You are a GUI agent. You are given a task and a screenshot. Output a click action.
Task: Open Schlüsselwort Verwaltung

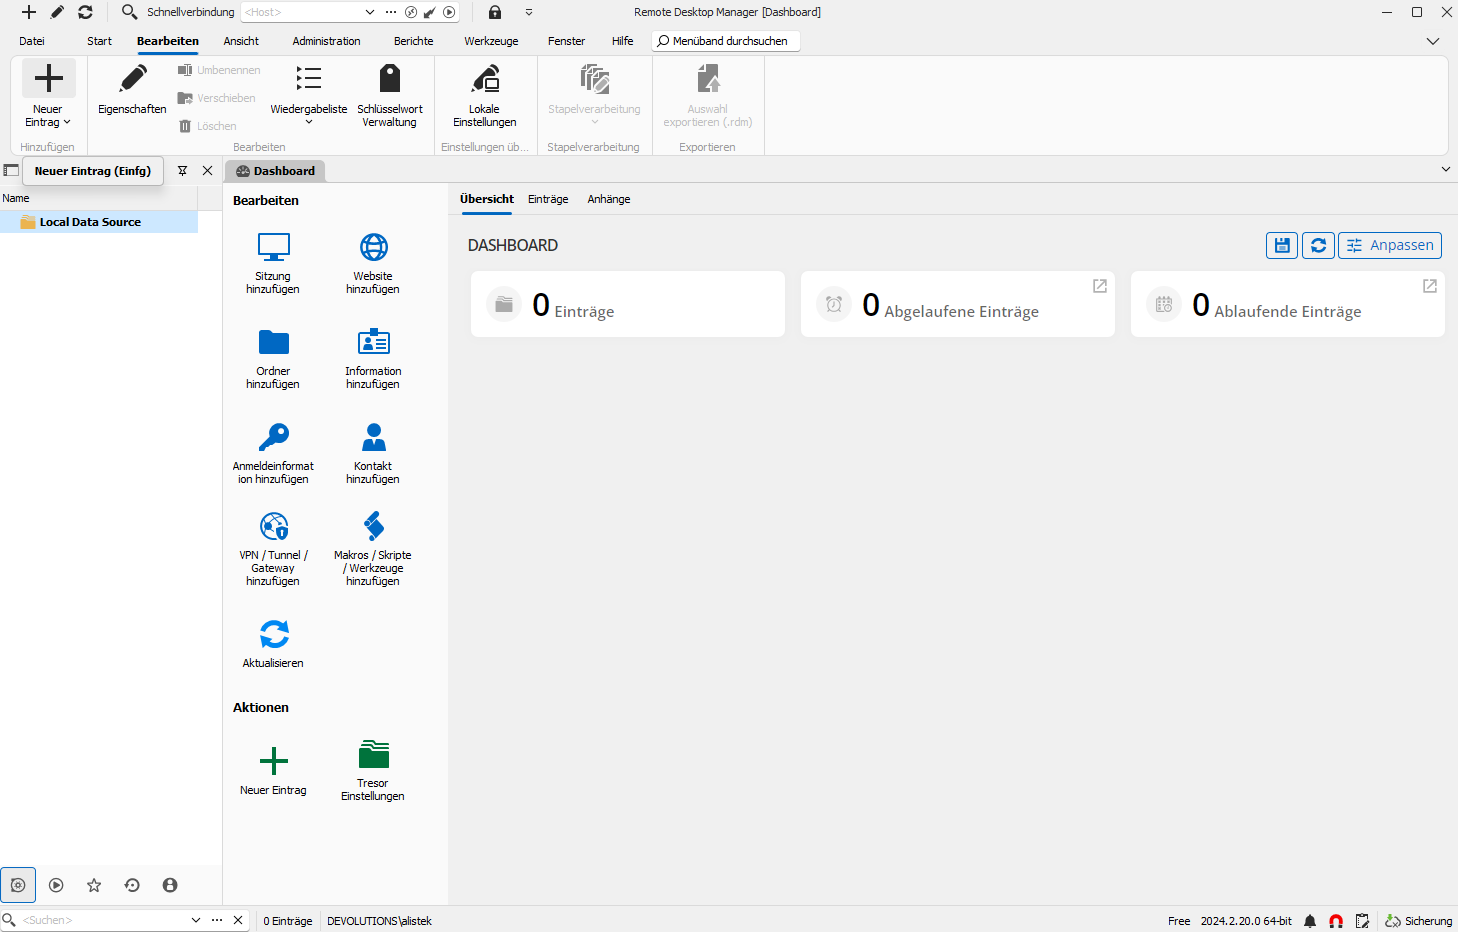click(390, 95)
